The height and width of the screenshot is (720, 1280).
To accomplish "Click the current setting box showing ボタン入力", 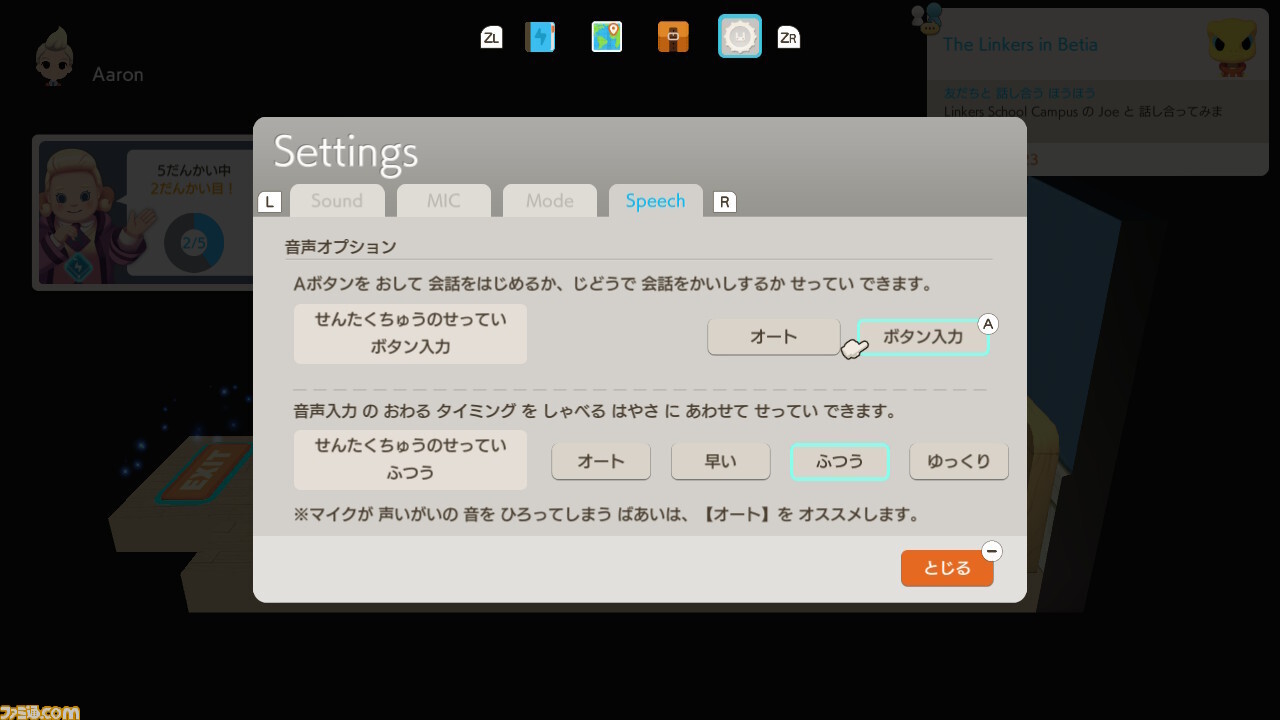I will click(x=410, y=334).
